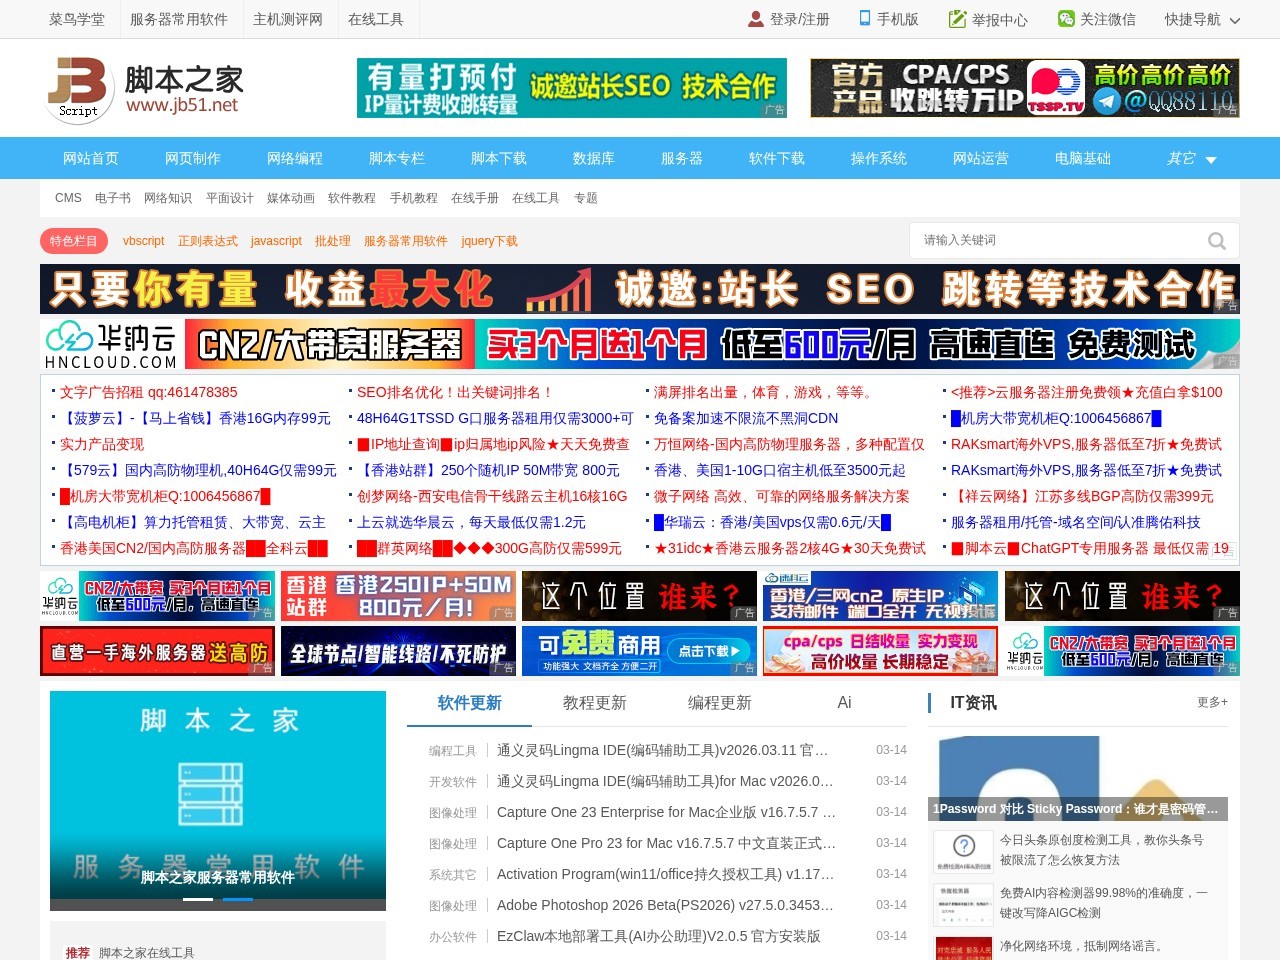Click the 特色栏目 red button
The width and height of the screenshot is (1280, 960).
74,241
